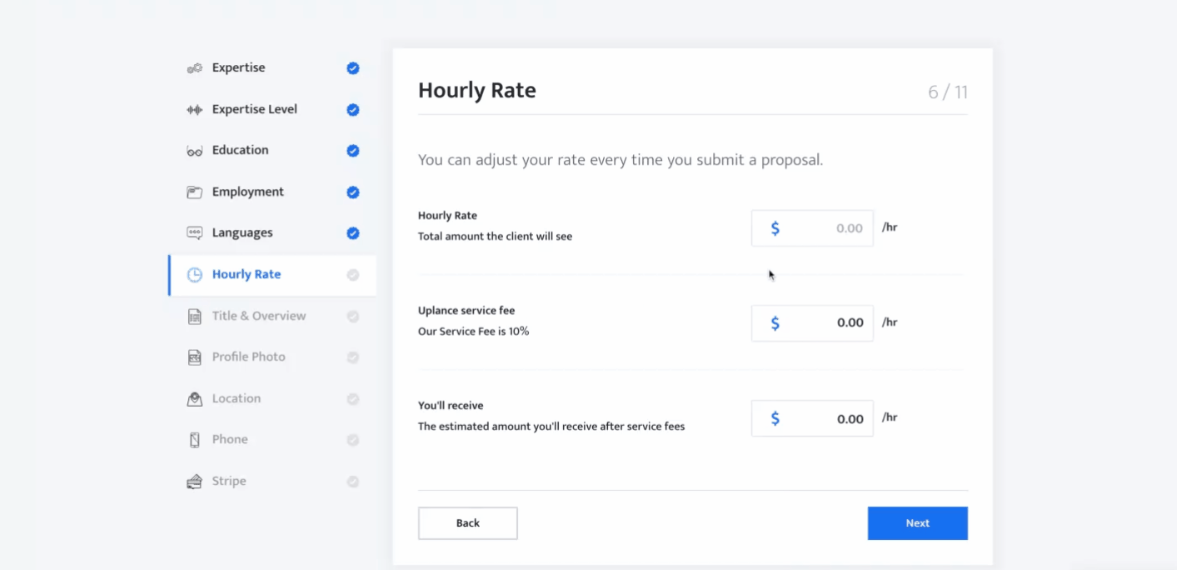Open the Languages step in sidebar
Screen dimensions: 1177x570
pyautogui.click(x=242, y=233)
